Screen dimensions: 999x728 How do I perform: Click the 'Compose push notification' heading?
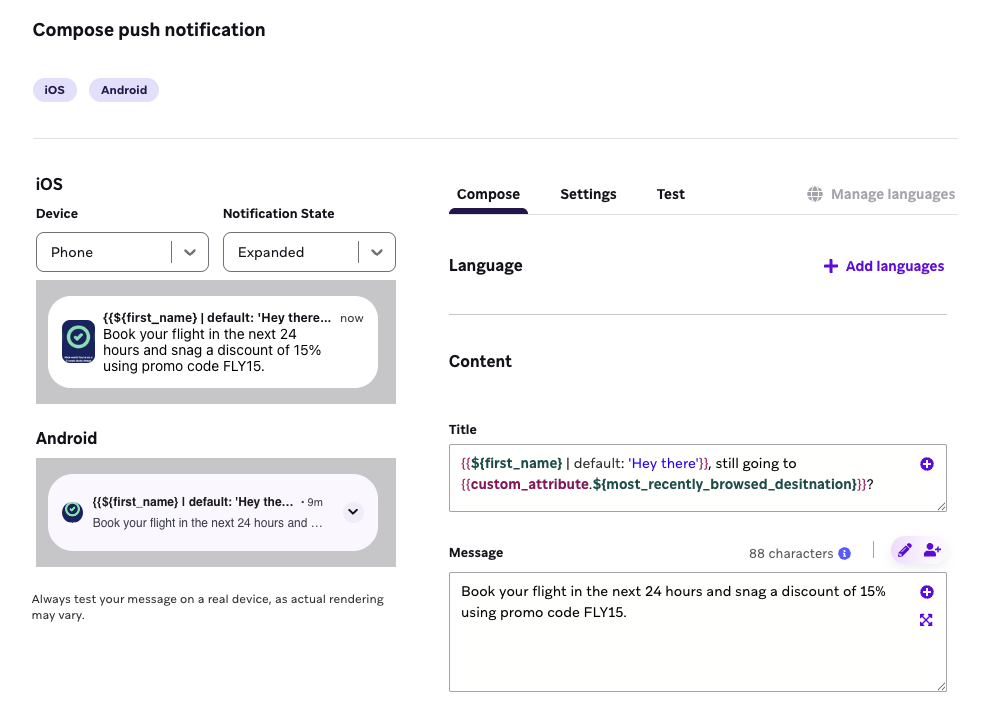[x=149, y=30]
